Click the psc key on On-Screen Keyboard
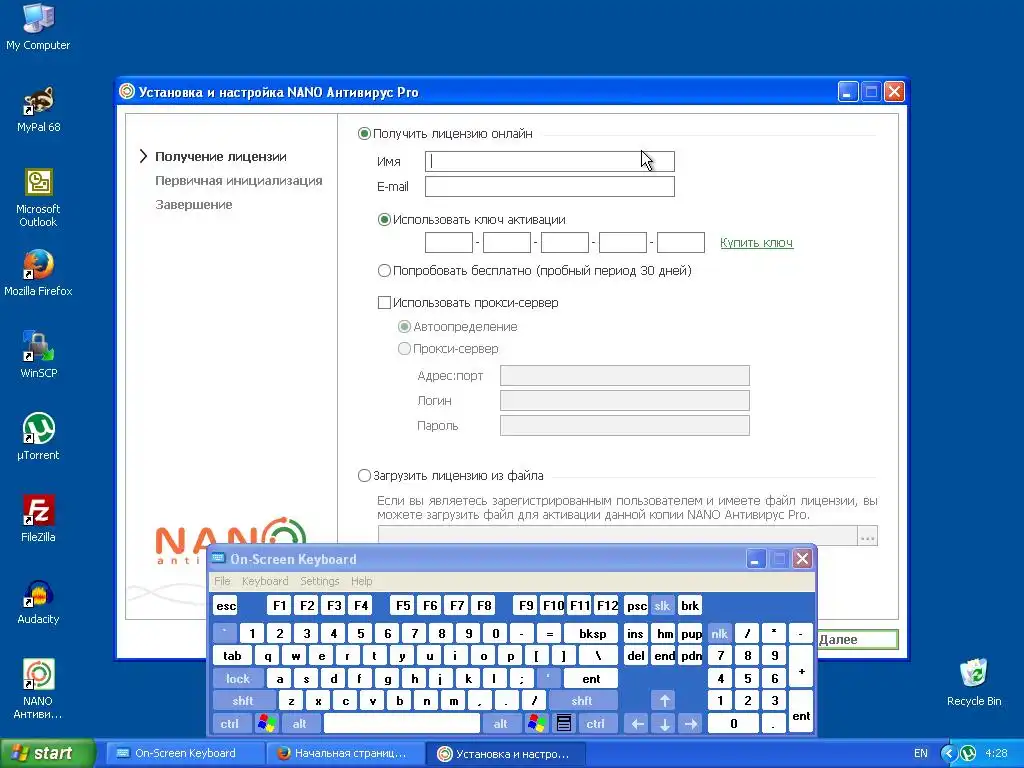This screenshot has height=768, width=1024. click(x=636, y=605)
